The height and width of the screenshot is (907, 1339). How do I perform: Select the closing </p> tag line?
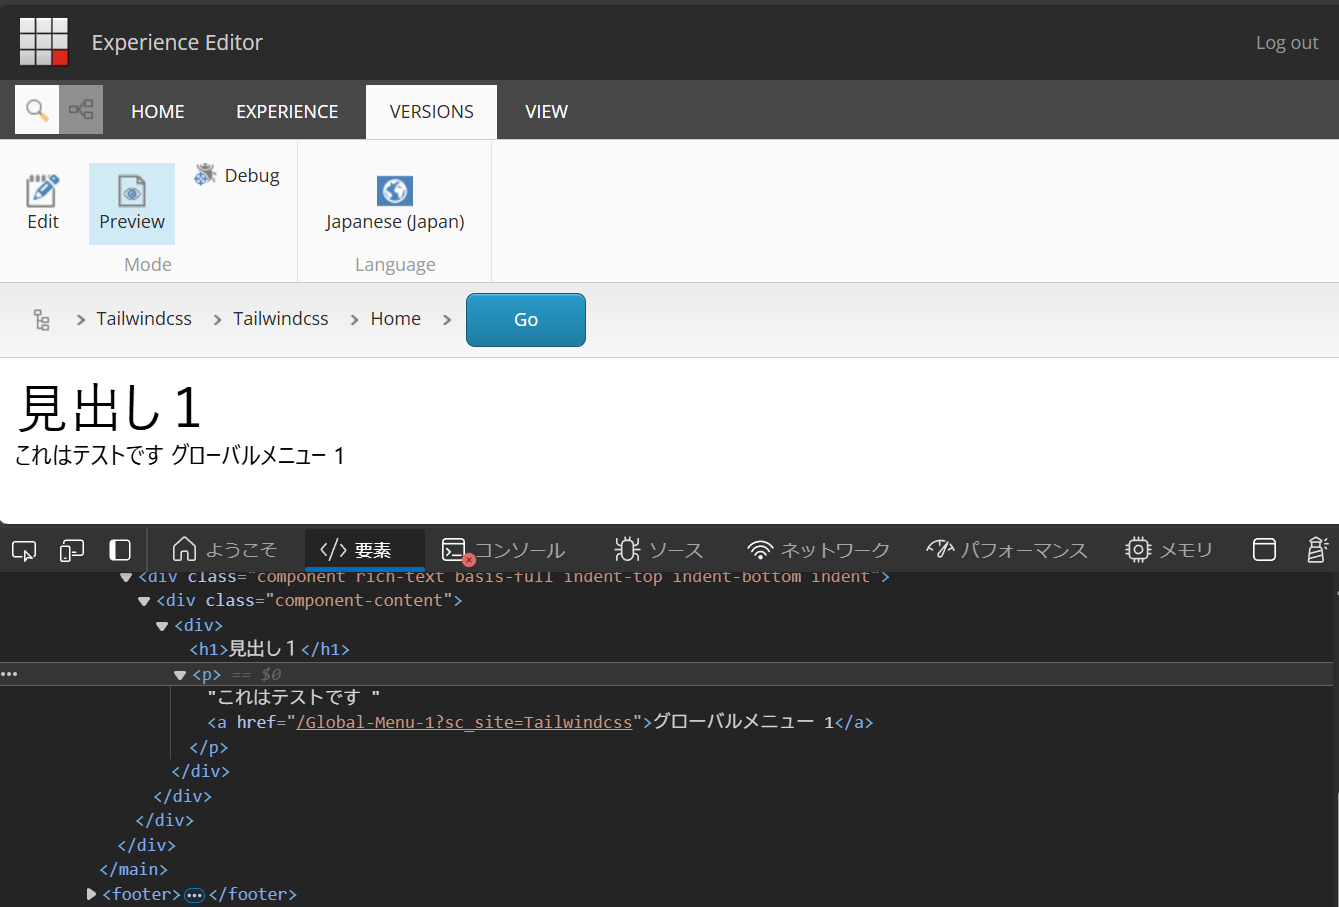[209, 747]
